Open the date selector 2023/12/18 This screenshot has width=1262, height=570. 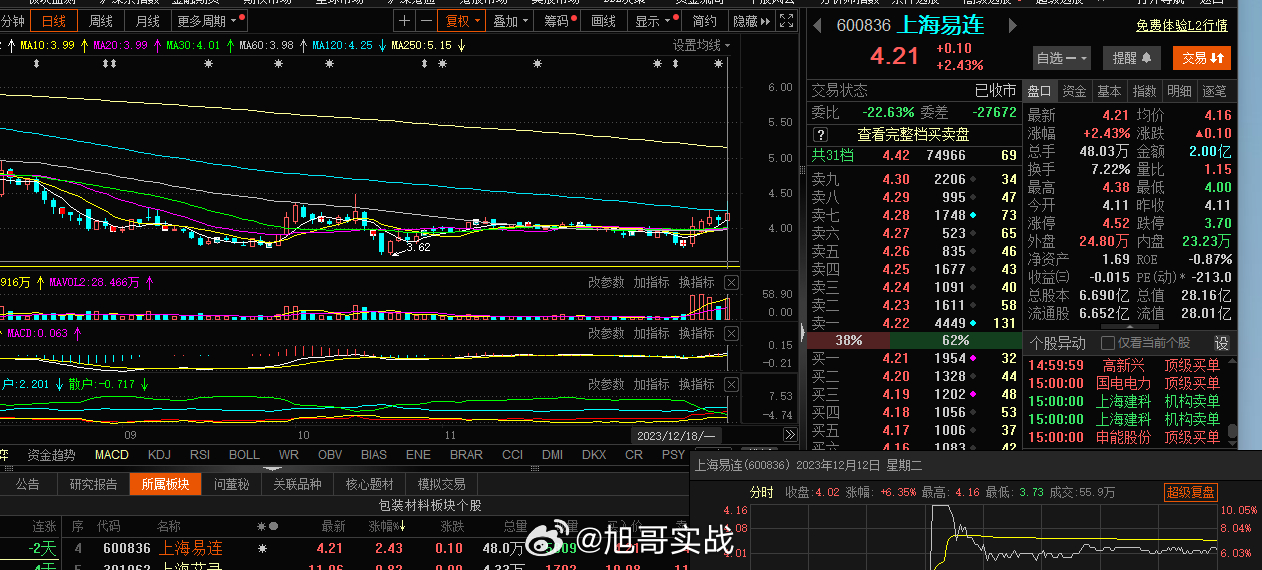pyautogui.click(x=677, y=435)
